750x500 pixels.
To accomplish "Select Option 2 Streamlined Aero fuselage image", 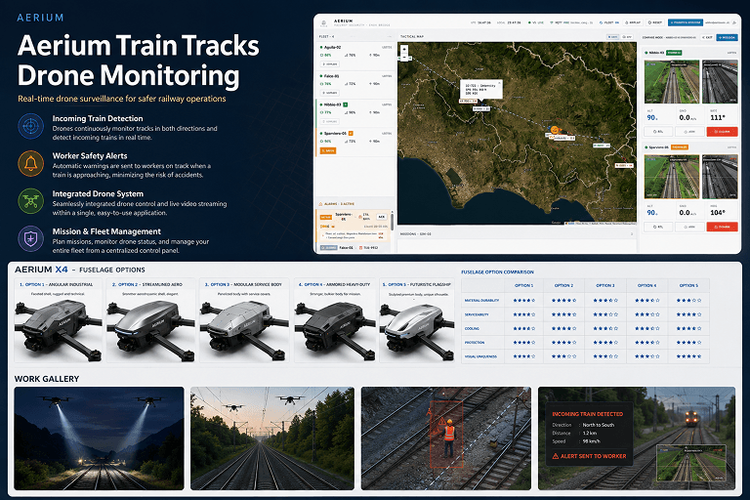I will (x=151, y=330).
